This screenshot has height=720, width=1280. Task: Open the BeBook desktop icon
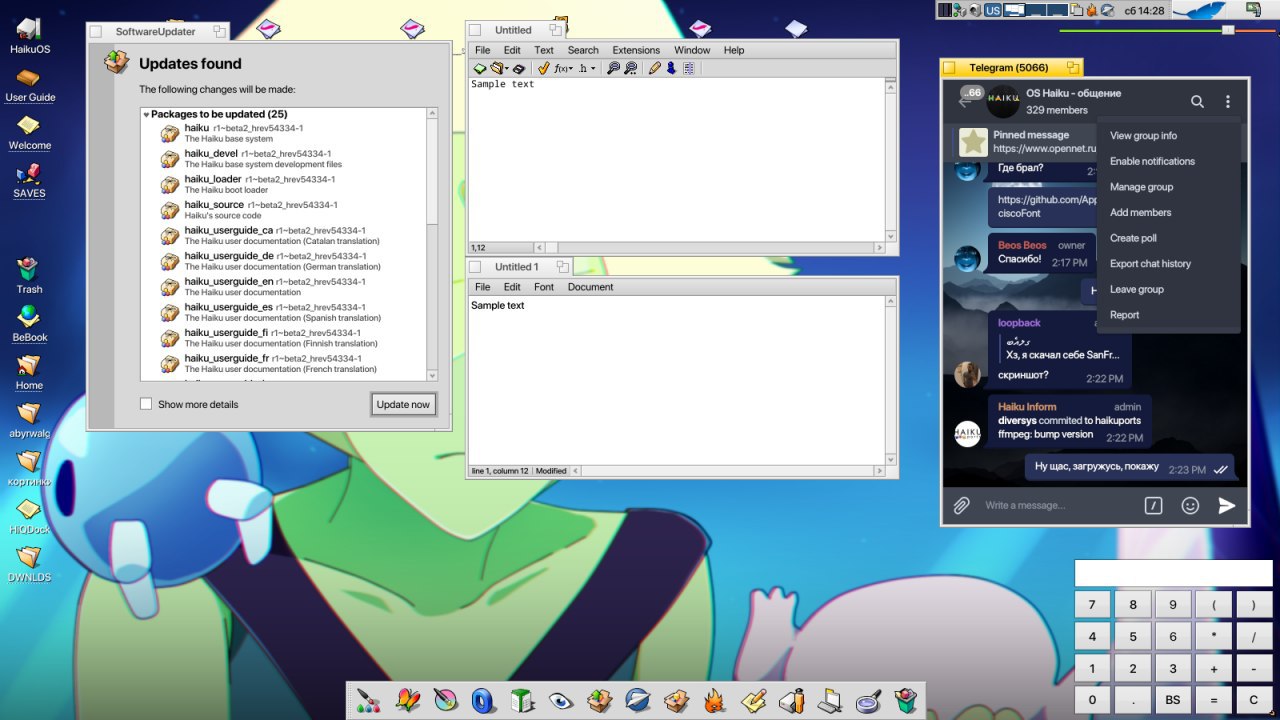pyautogui.click(x=30, y=323)
